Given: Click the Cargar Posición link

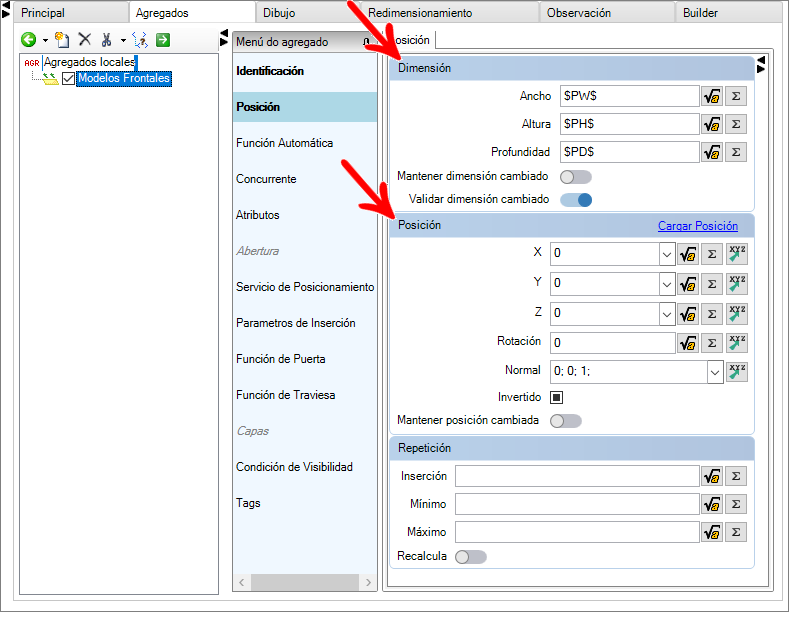Looking at the screenshot, I should point(697,226).
